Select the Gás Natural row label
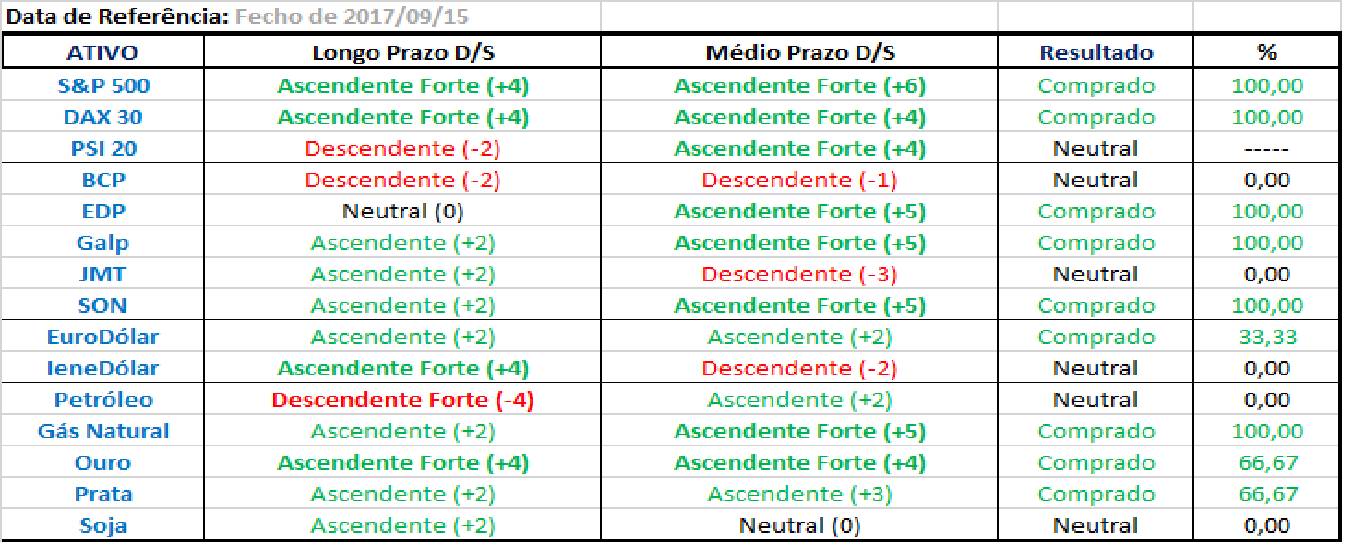The image size is (1352, 553). tap(103, 431)
